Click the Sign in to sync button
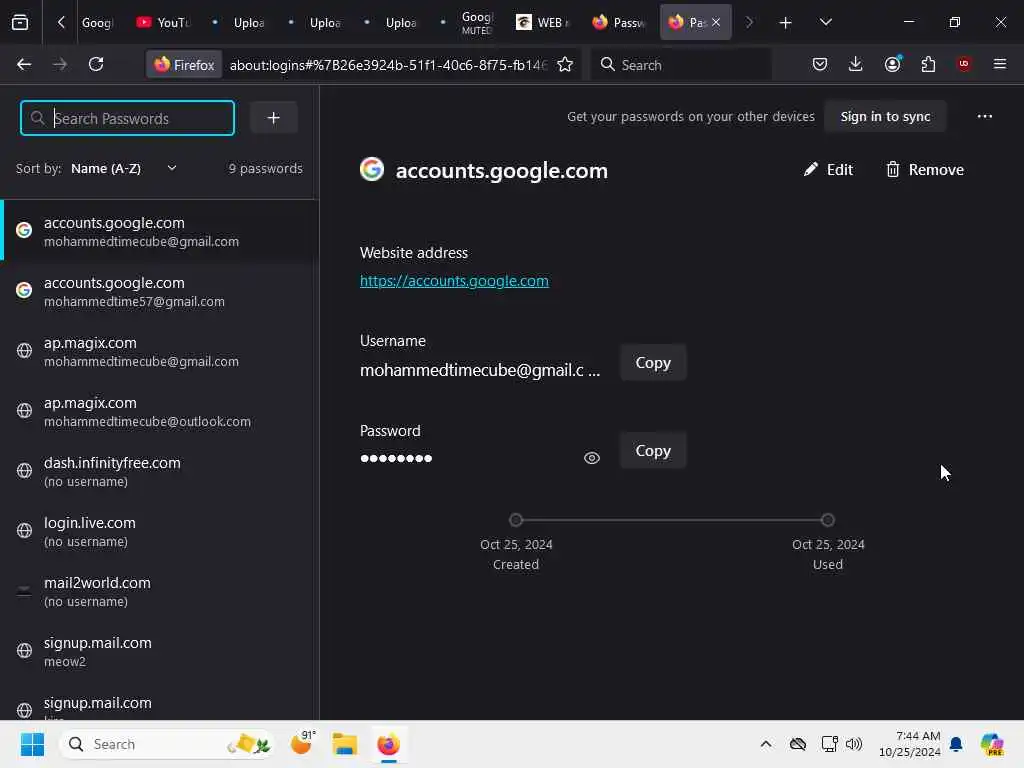The height and width of the screenshot is (768, 1024). [885, 116]
